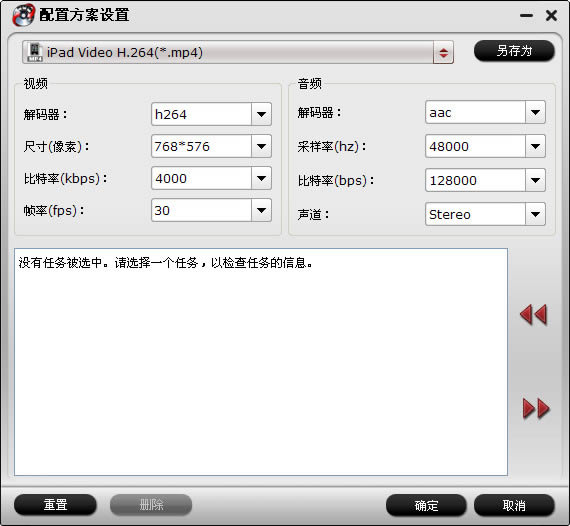Expand the audio bitrate 128000 dropdown

535,180
